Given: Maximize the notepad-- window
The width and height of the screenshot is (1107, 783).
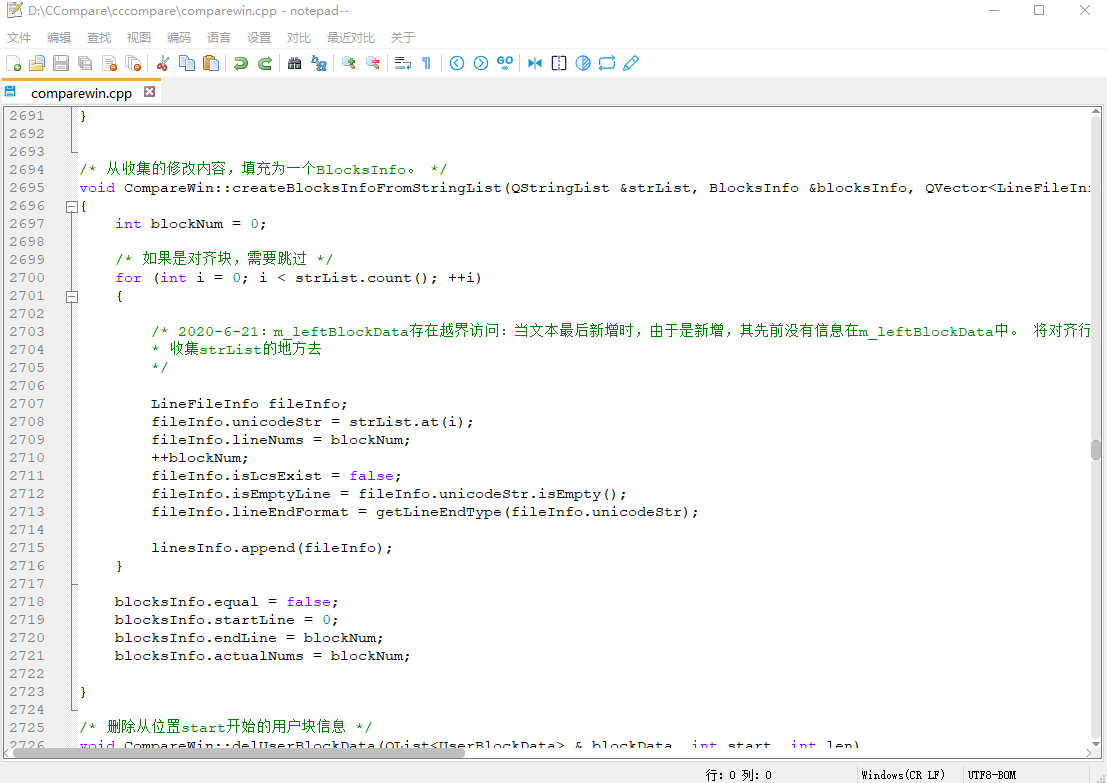Looking at the screenshot, I should [x=1039, y=11].
